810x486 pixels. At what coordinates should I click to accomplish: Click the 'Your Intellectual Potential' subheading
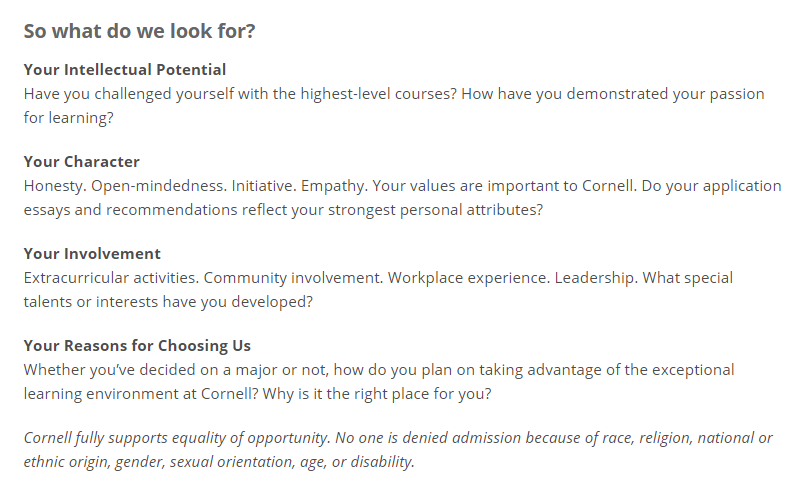pos(125,70)
